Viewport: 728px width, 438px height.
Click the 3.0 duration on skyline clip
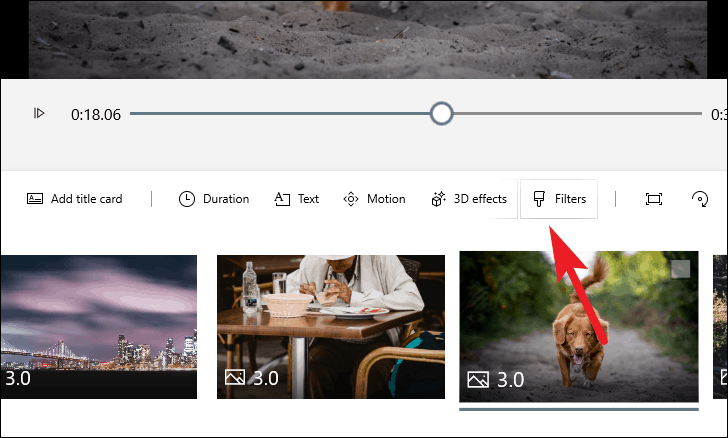tap(17, 378)
